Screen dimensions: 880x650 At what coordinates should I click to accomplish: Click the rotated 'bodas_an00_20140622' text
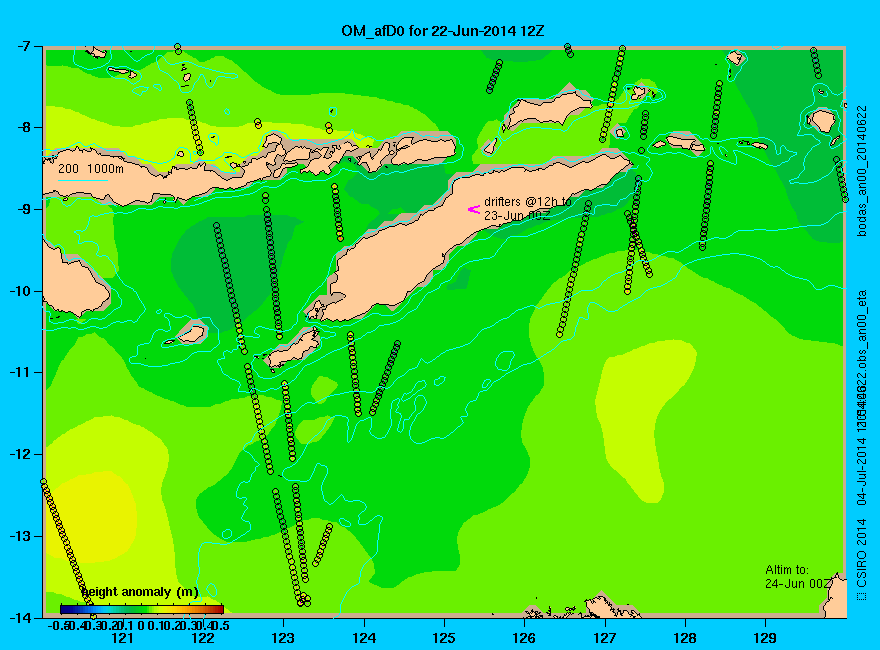[x=862, y=171]
